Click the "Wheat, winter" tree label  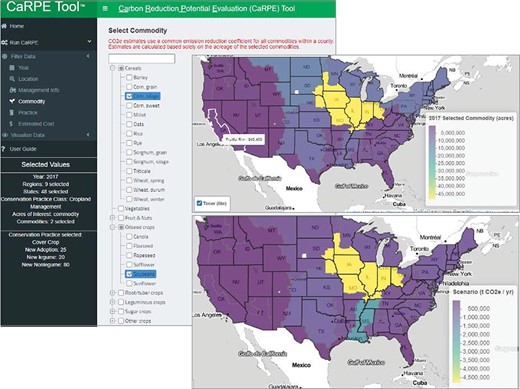coord(149,199)
